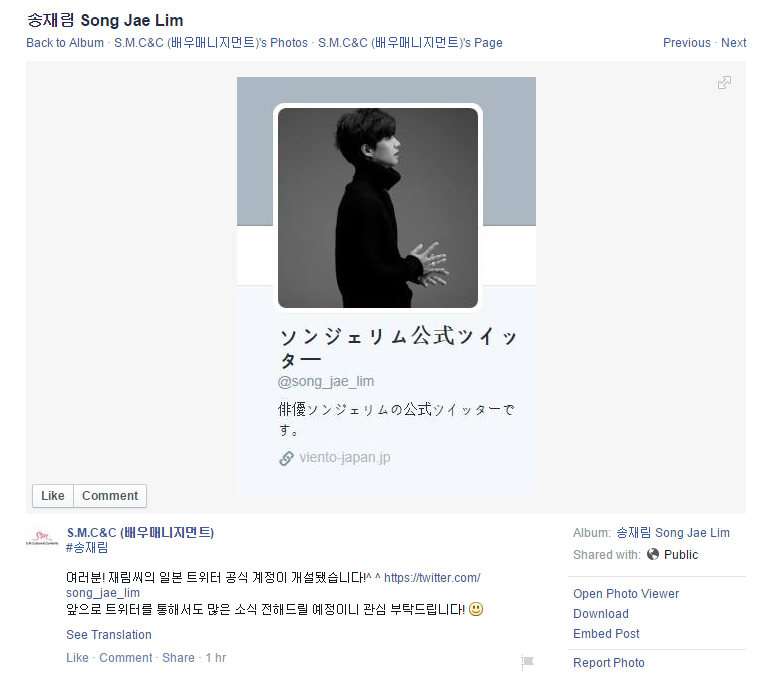Go to the Next photo
The width and height of the screenshot is (760, 674).
click(733, 43)
